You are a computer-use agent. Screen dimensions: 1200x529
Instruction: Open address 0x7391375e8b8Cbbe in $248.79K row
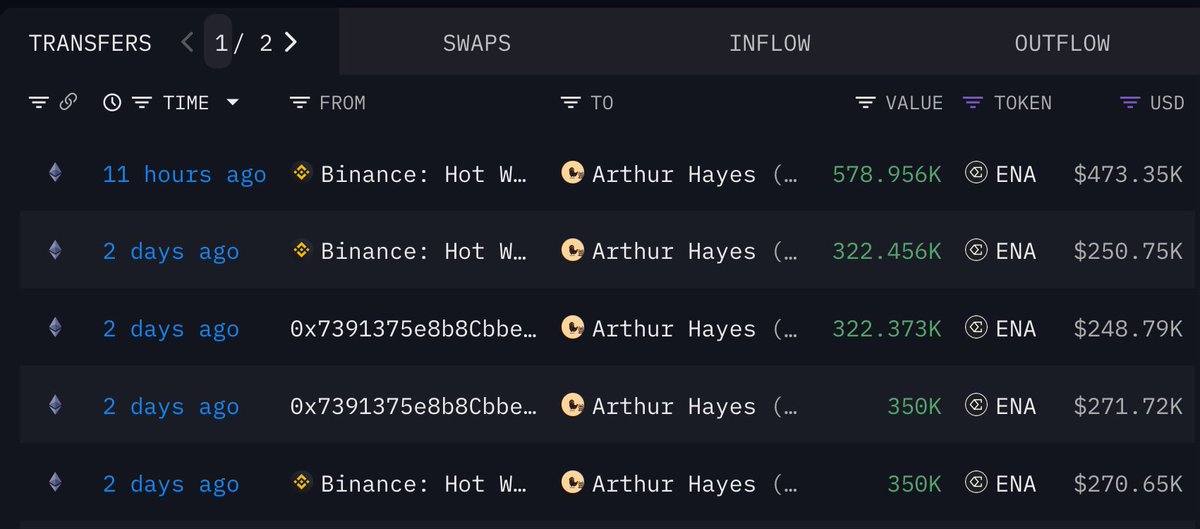tap(414, 329)
